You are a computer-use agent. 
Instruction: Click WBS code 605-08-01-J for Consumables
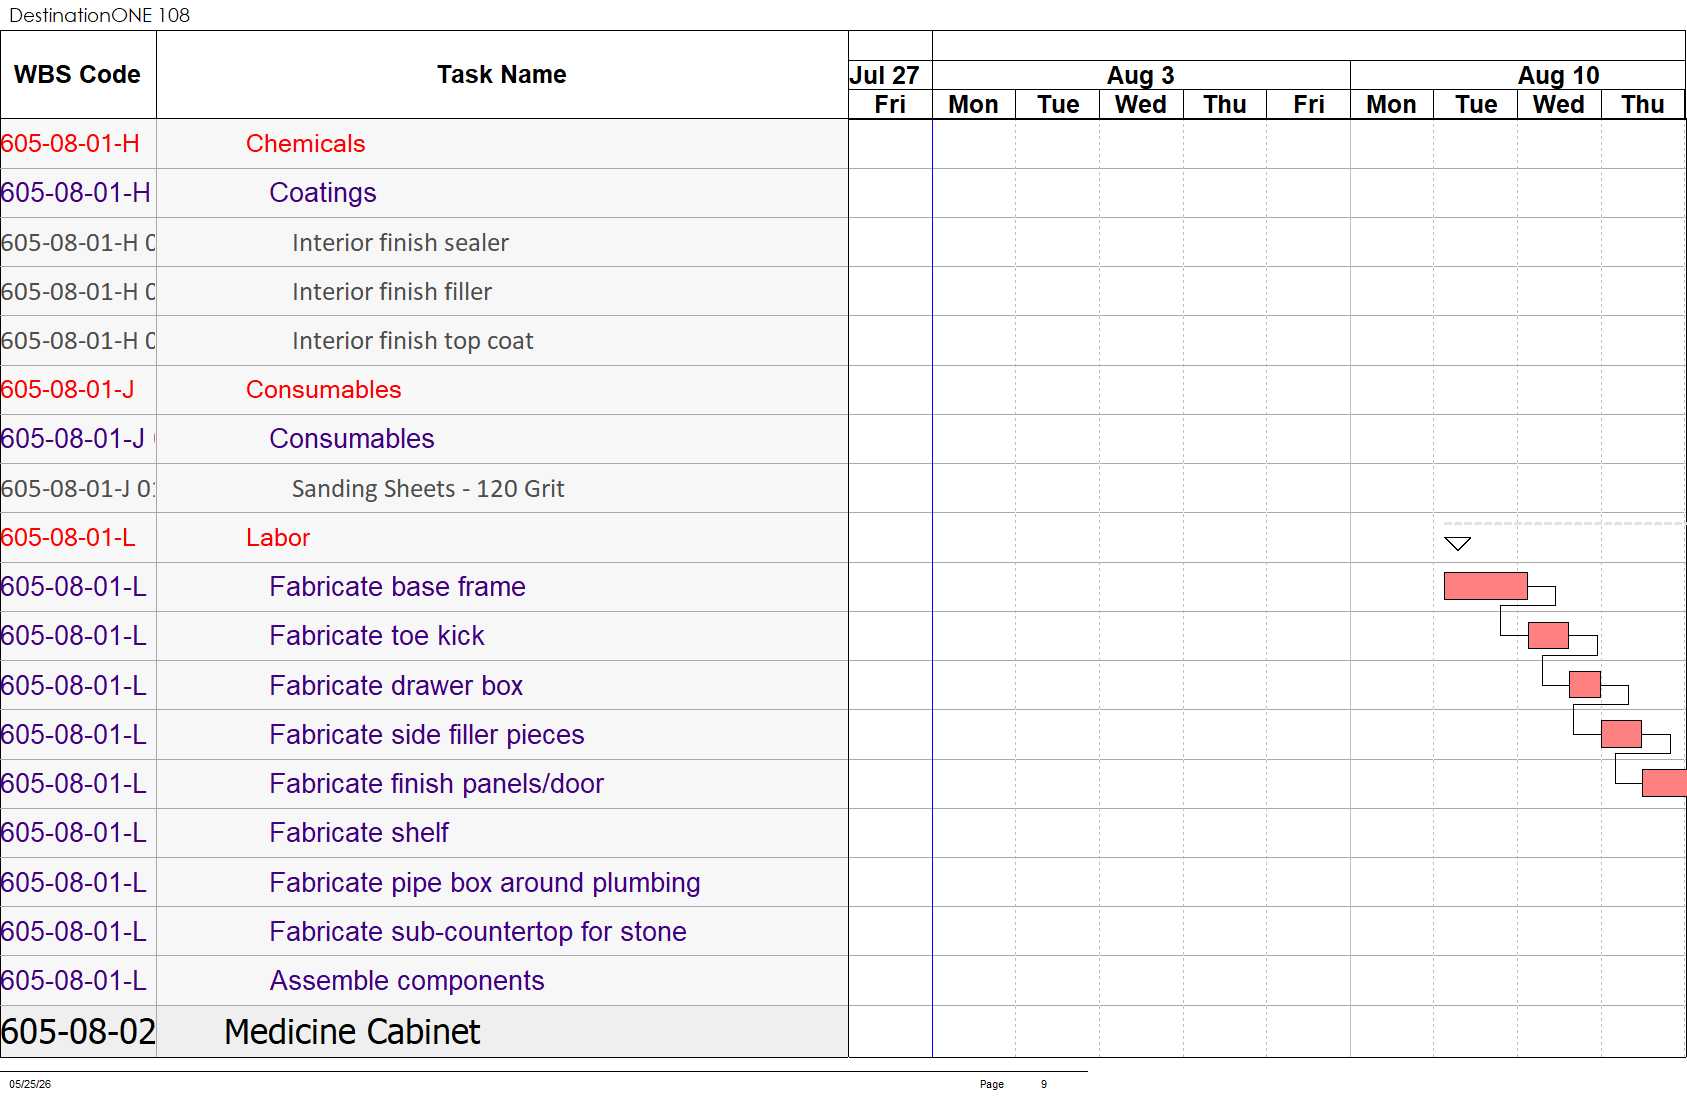coord(68,390)
